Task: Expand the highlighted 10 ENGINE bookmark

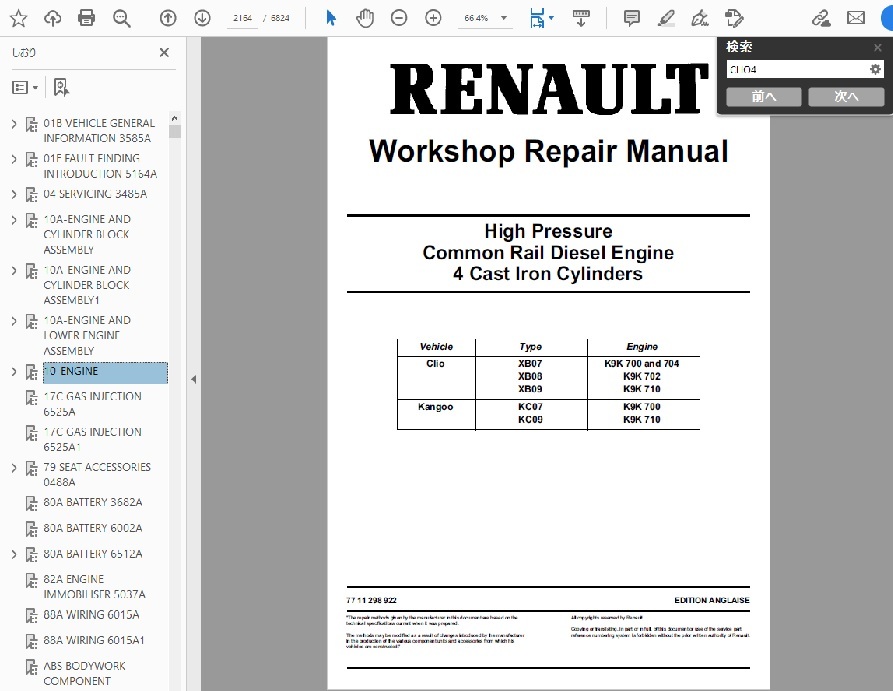Action: tap(14, 371)
